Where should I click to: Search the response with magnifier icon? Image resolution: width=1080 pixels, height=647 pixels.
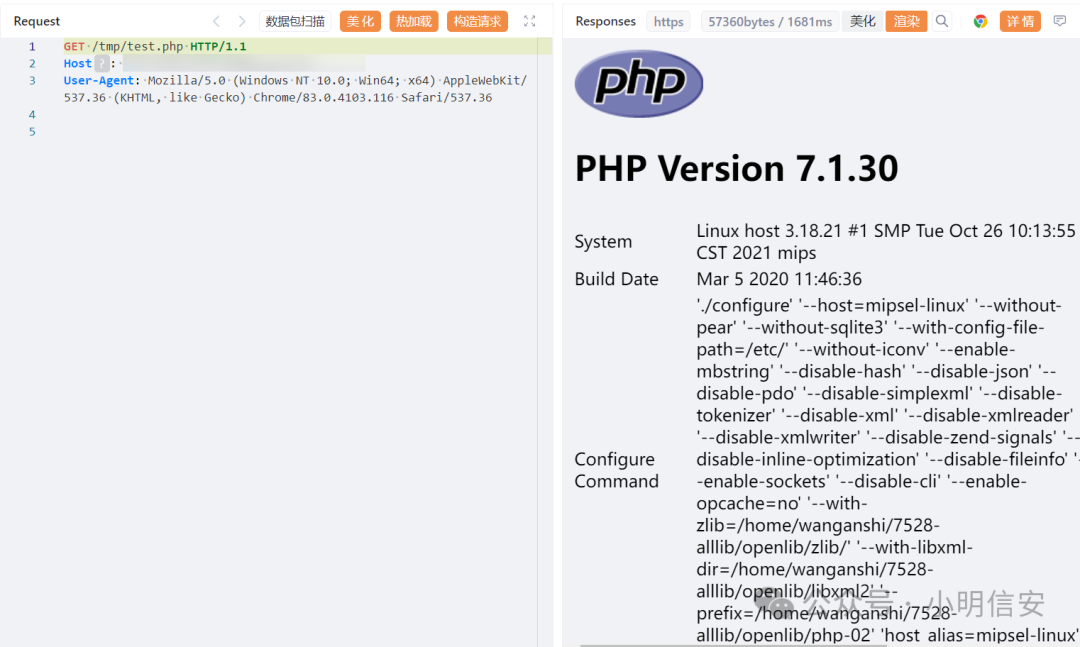click(x=942, y=21)
